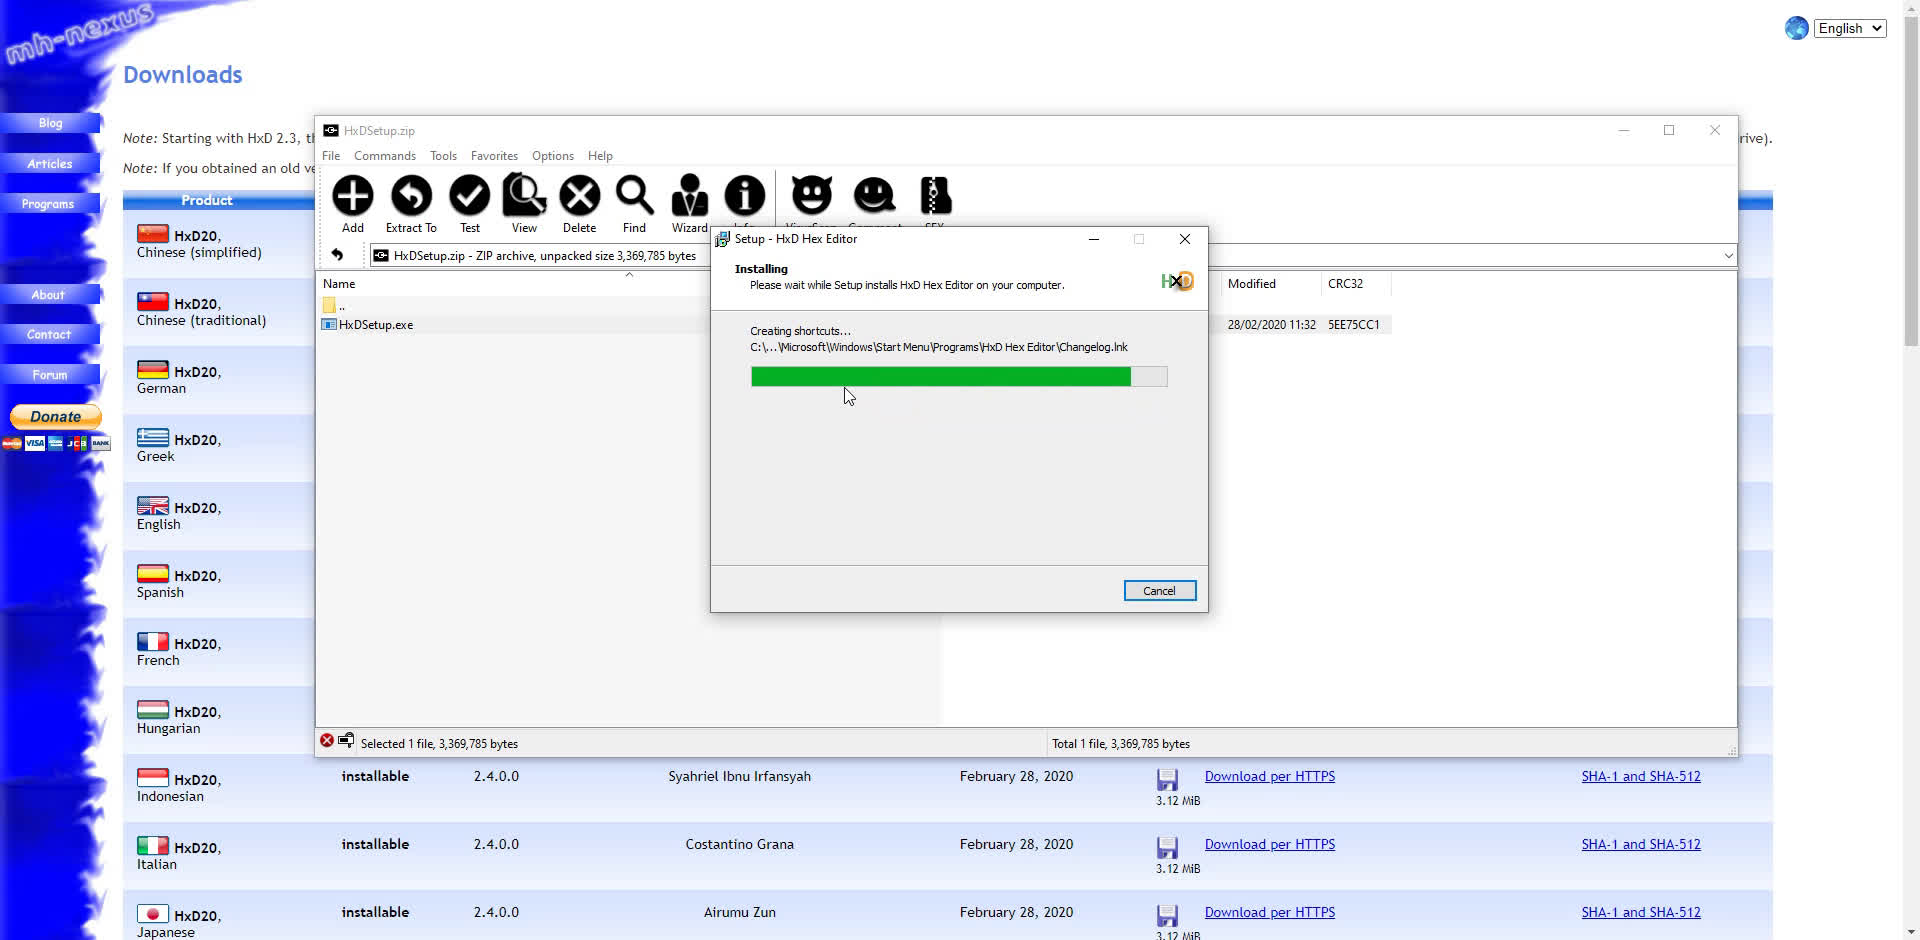Open the Options menu
The height and width of the screenshot is (940, 1920).
(x=553, y=156)
